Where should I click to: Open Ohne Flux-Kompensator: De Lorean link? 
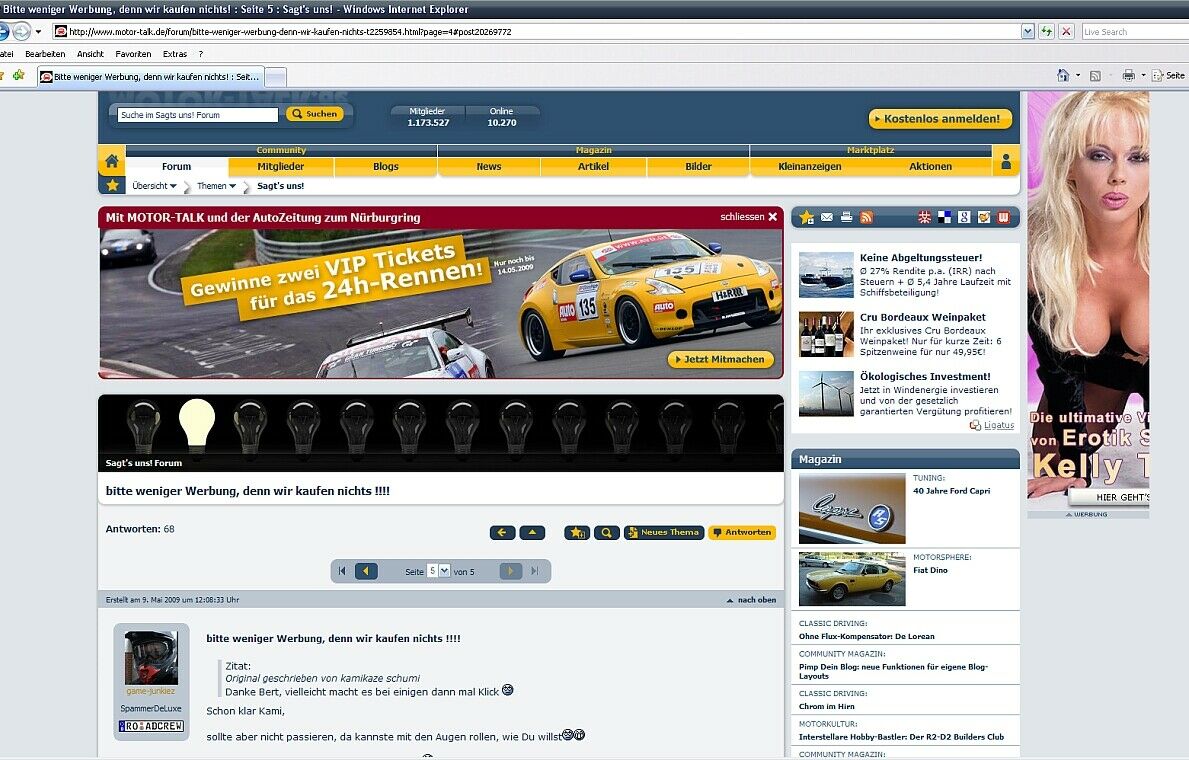(x=866, y=636)
